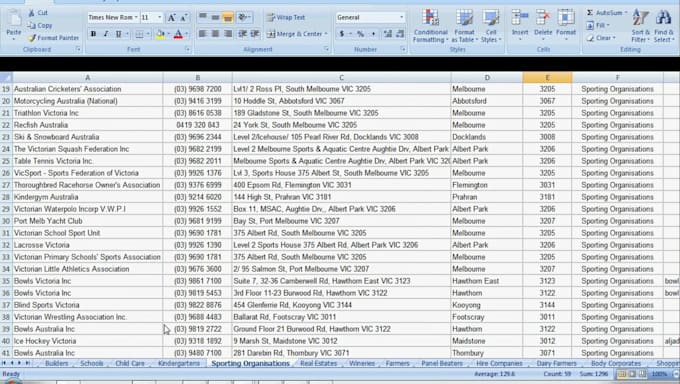680x384 pixels.
Task: Open the Clipboard dialog launcher
Action: pos(78,49)
